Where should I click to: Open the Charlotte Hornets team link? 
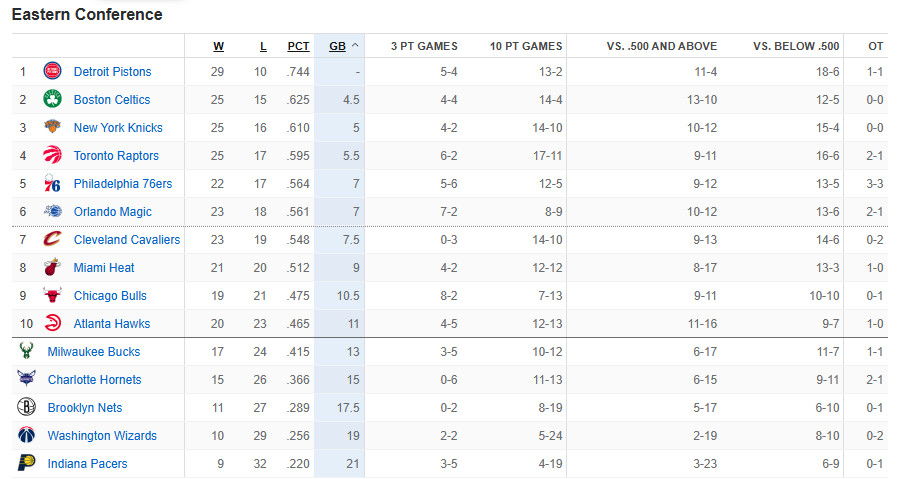pyautogui.click(x=94, y=380)
